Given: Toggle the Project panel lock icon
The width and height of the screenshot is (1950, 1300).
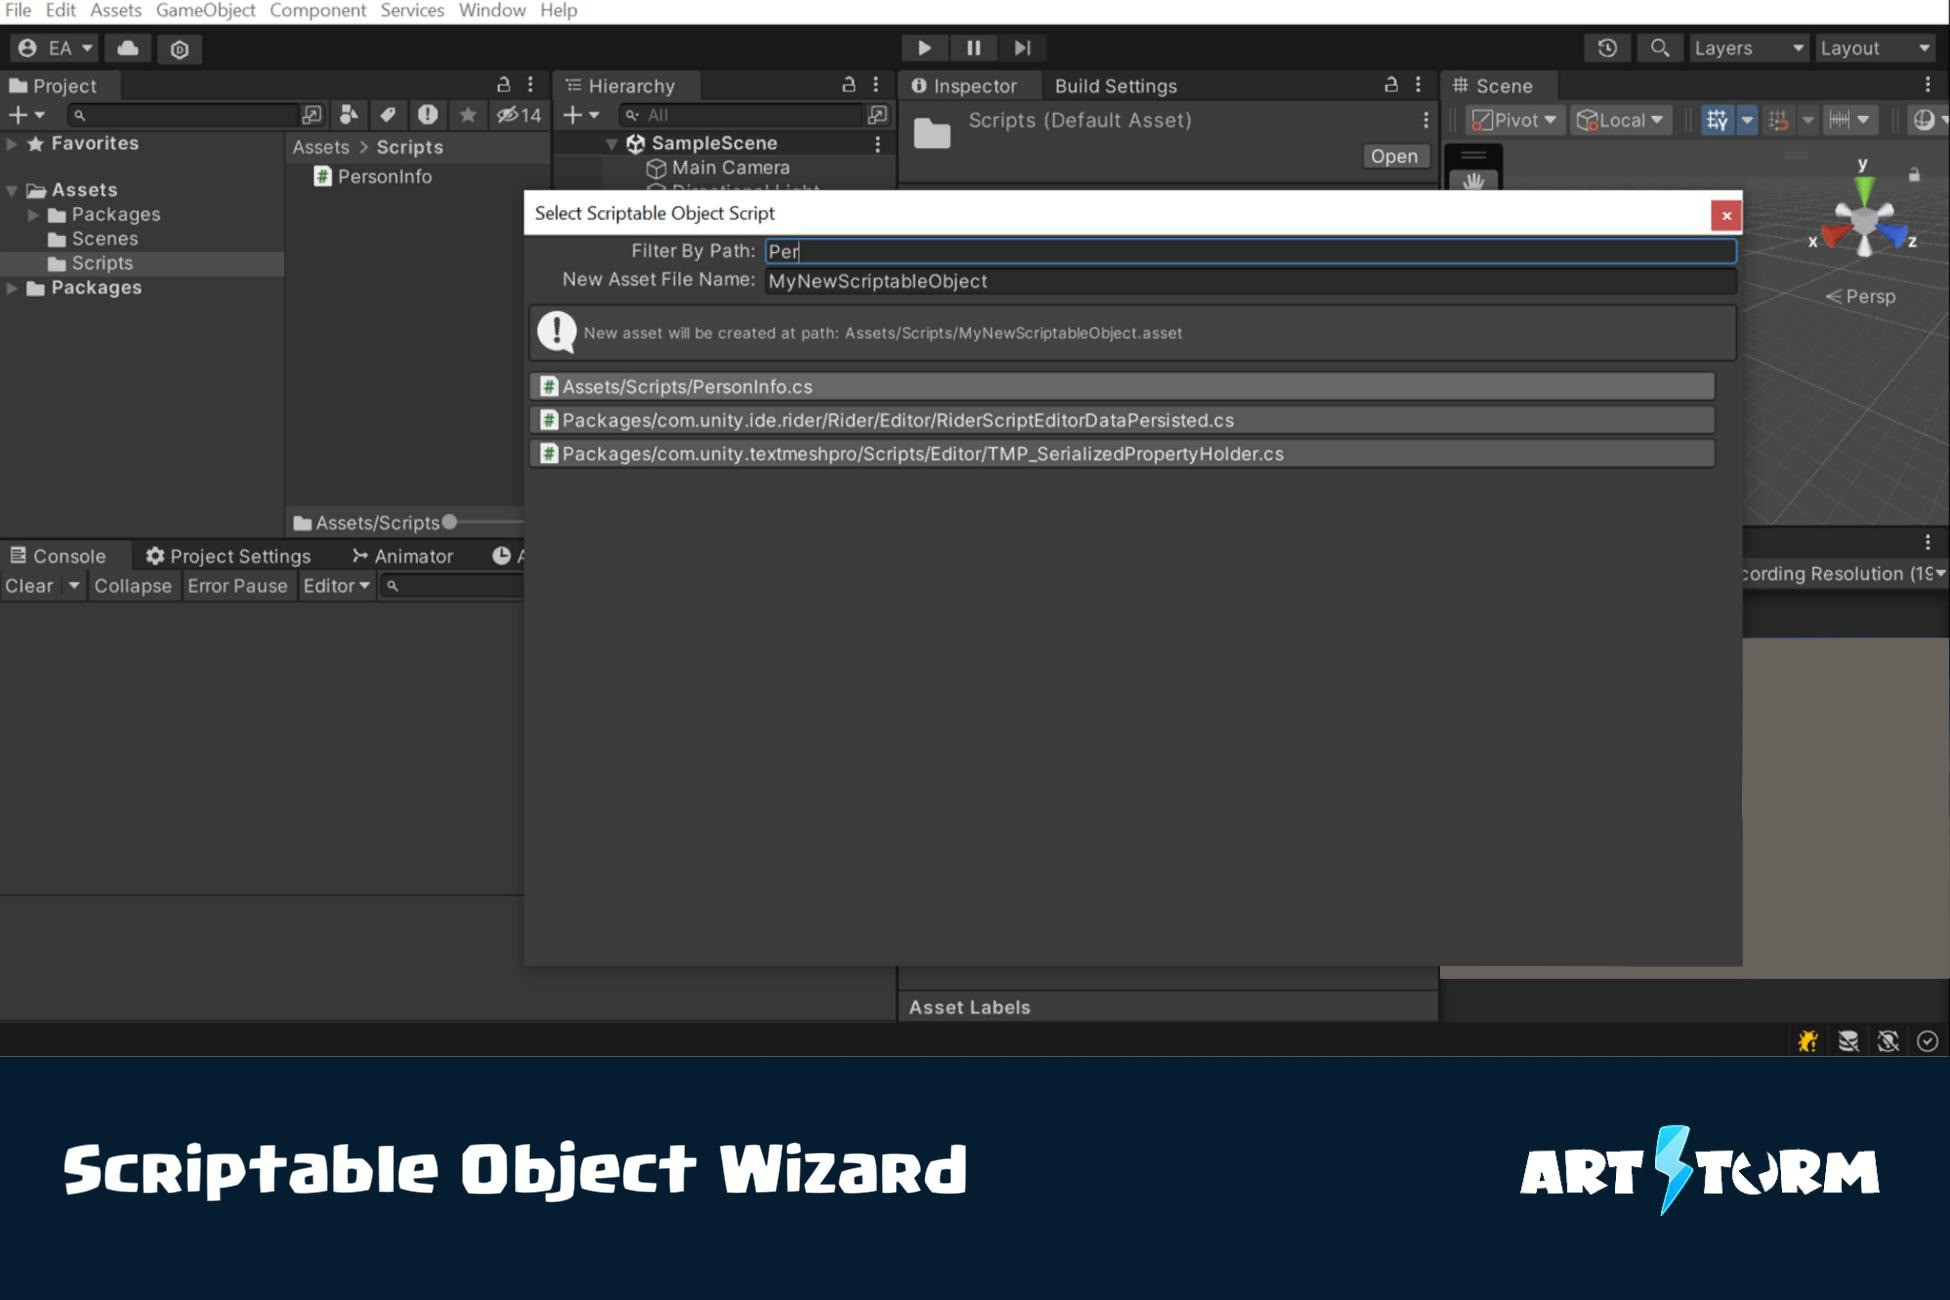Looking at the screenshot, I should click(503, 85).
